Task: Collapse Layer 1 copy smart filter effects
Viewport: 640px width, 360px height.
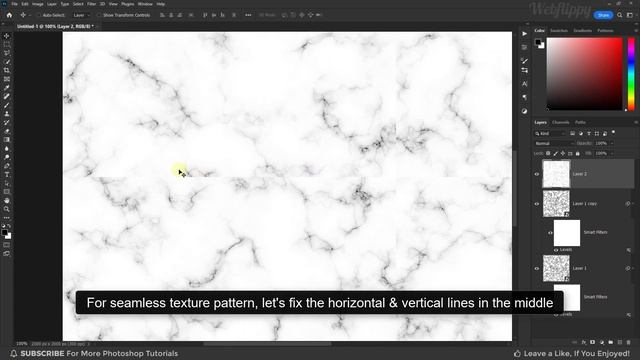Action: [632, 204]
